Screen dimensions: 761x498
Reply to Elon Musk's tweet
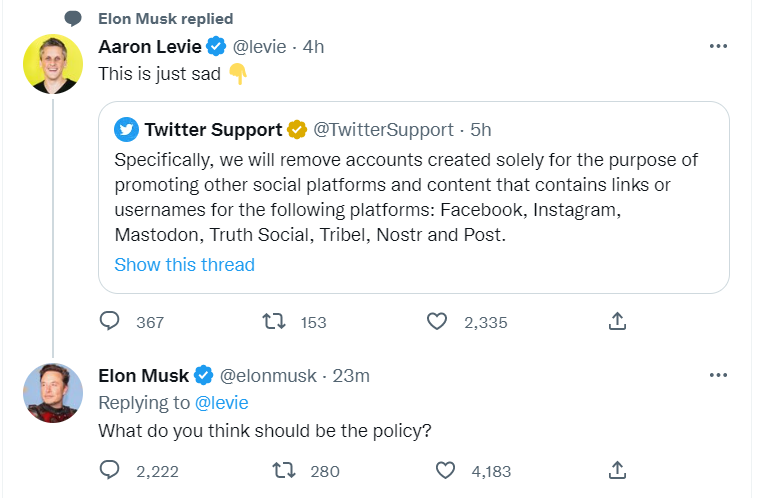[x=110, y=470]
